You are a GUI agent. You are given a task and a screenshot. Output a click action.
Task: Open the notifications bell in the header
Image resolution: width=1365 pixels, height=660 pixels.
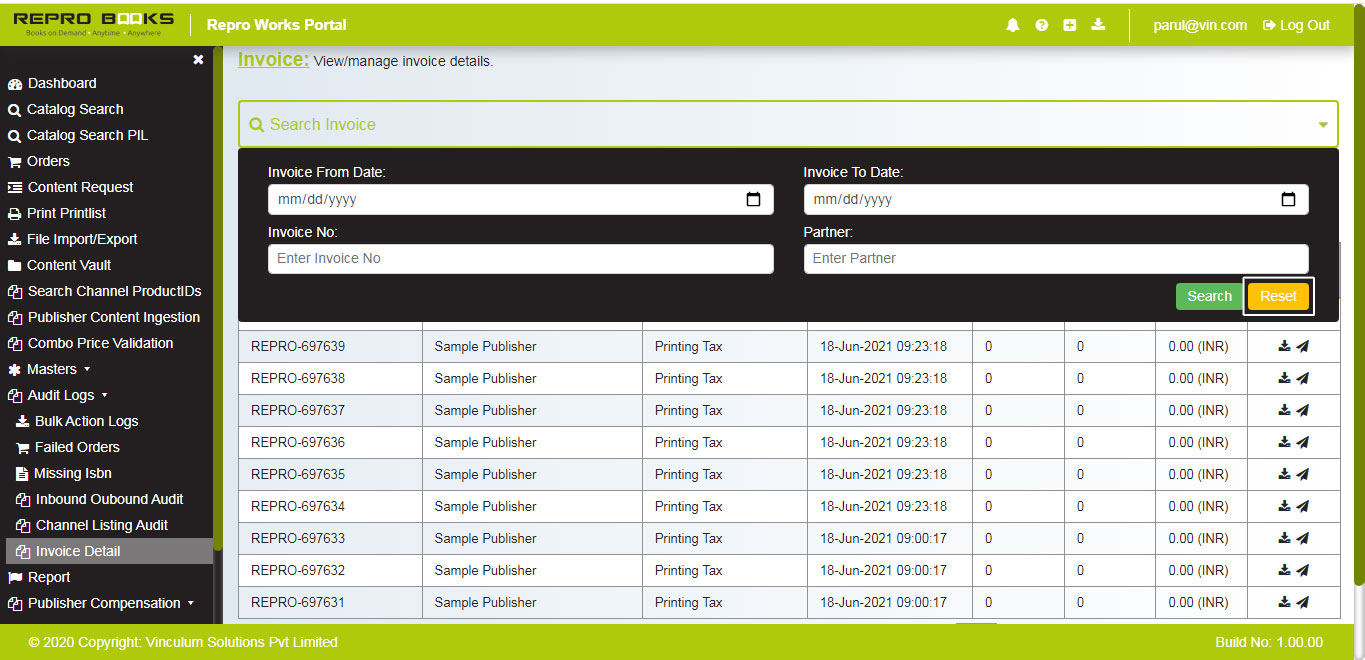click(x=1013, y=24)
